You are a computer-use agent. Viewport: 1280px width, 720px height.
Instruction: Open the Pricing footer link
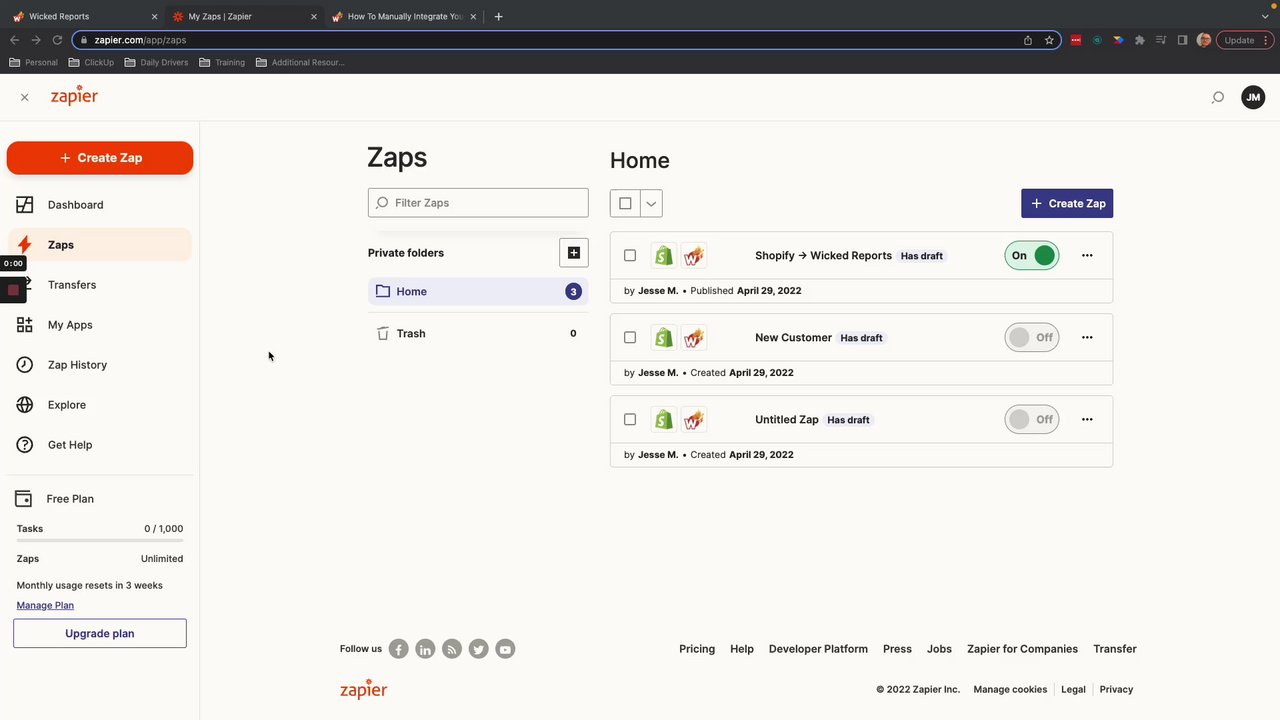coord(697,649)
